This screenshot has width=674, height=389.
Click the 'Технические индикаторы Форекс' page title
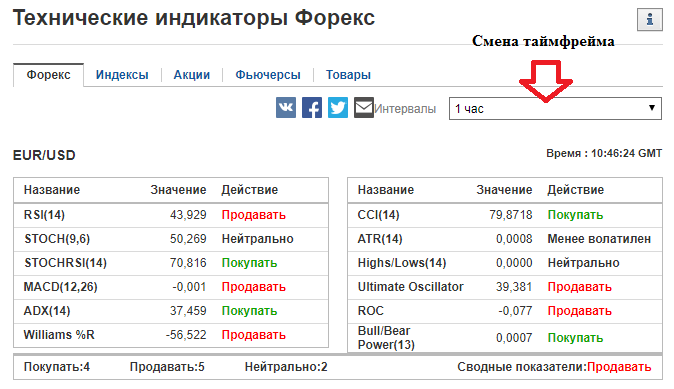tap(194, 18)
